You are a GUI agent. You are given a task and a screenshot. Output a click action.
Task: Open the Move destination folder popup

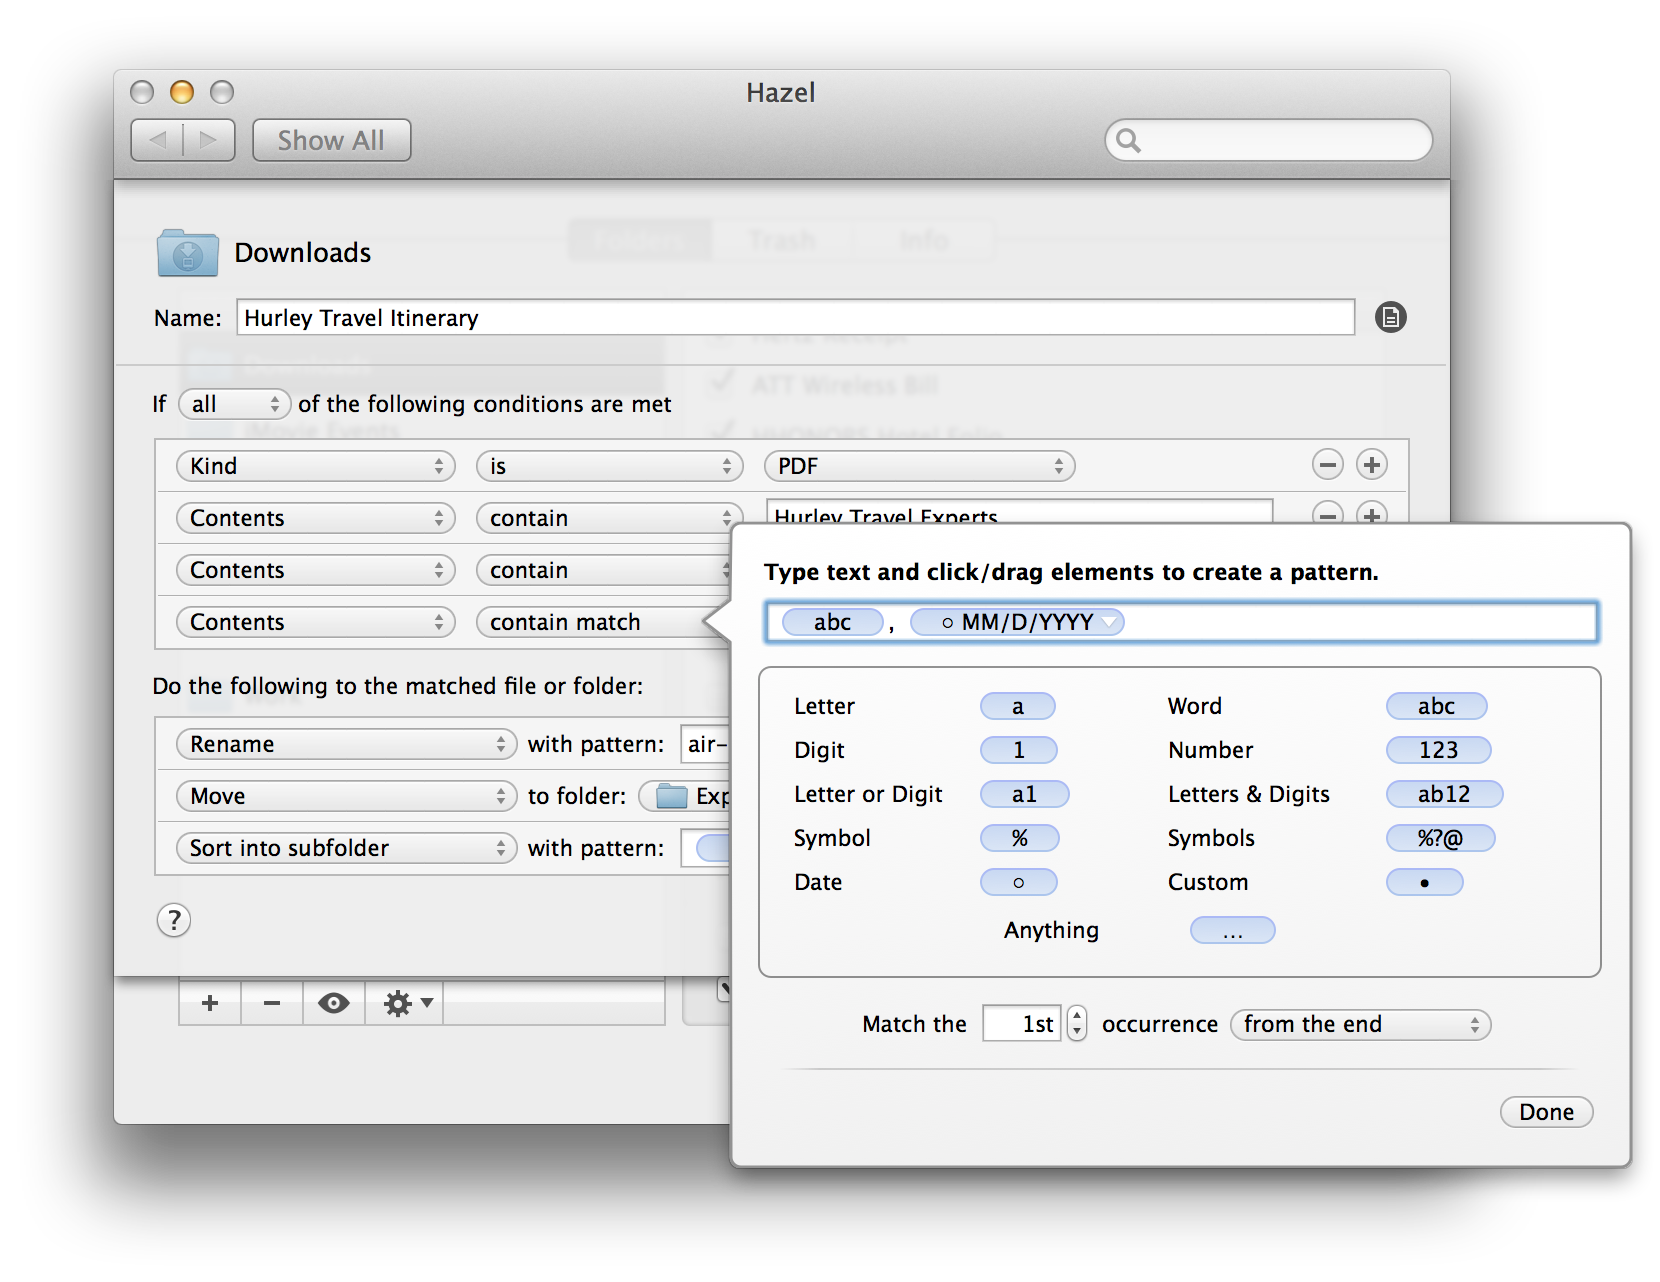[x=686, y=796]
